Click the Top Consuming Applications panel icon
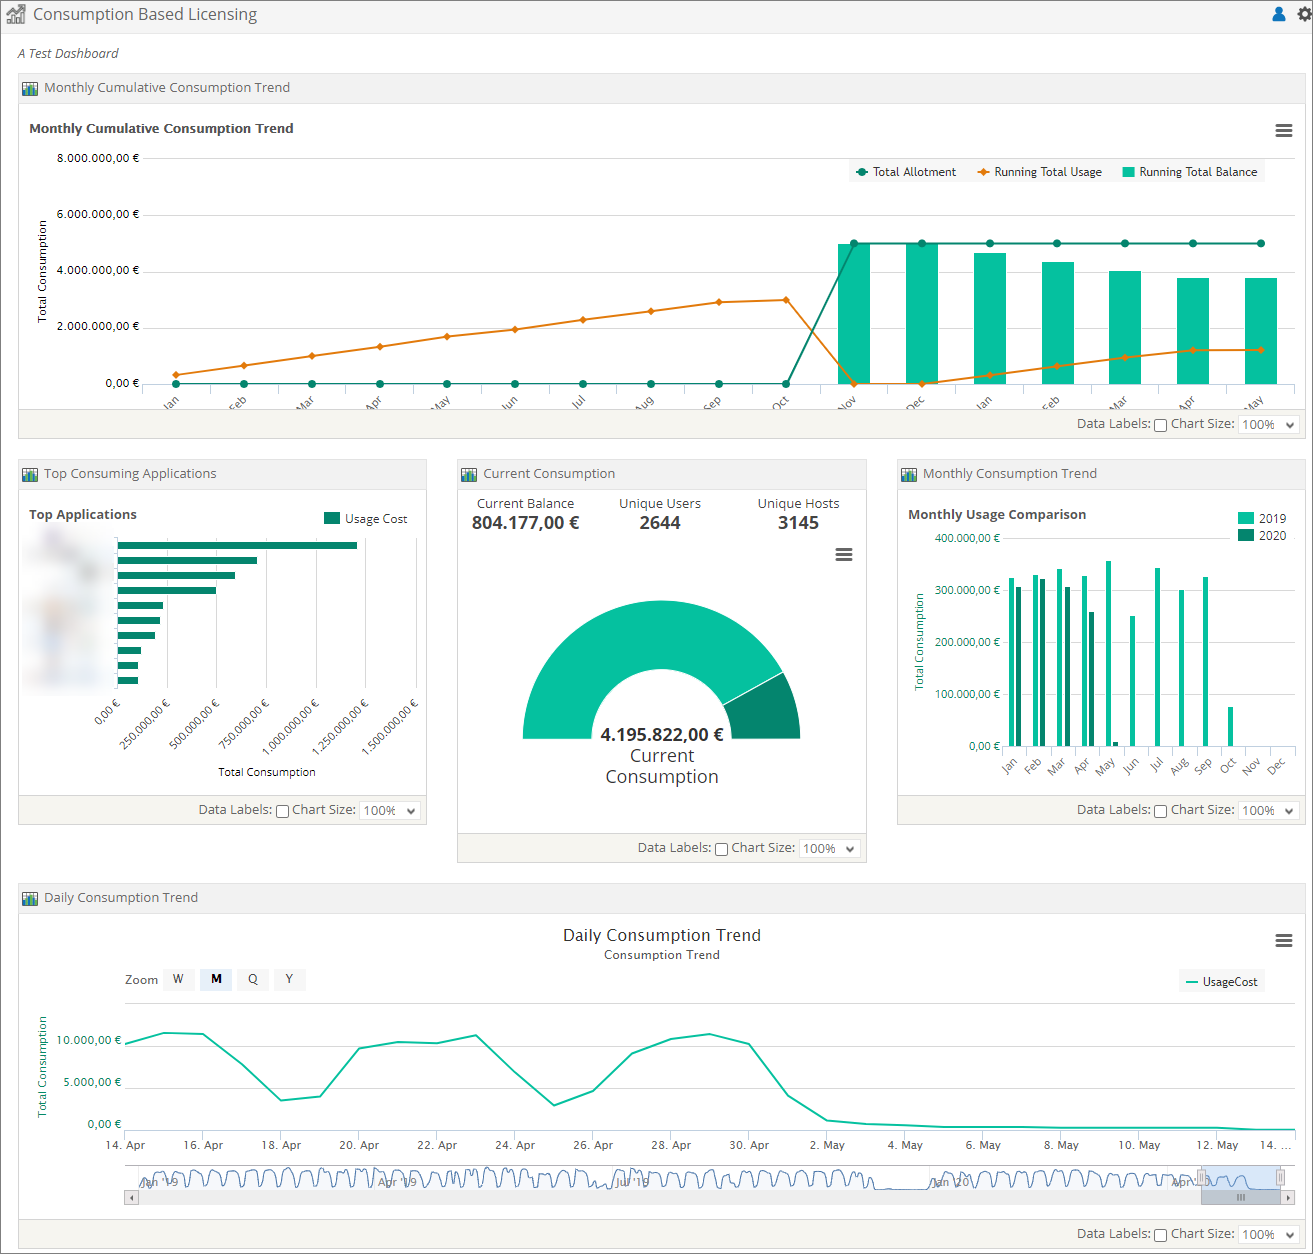This screenshot has height=1254, width=1313. click(30, 474)
